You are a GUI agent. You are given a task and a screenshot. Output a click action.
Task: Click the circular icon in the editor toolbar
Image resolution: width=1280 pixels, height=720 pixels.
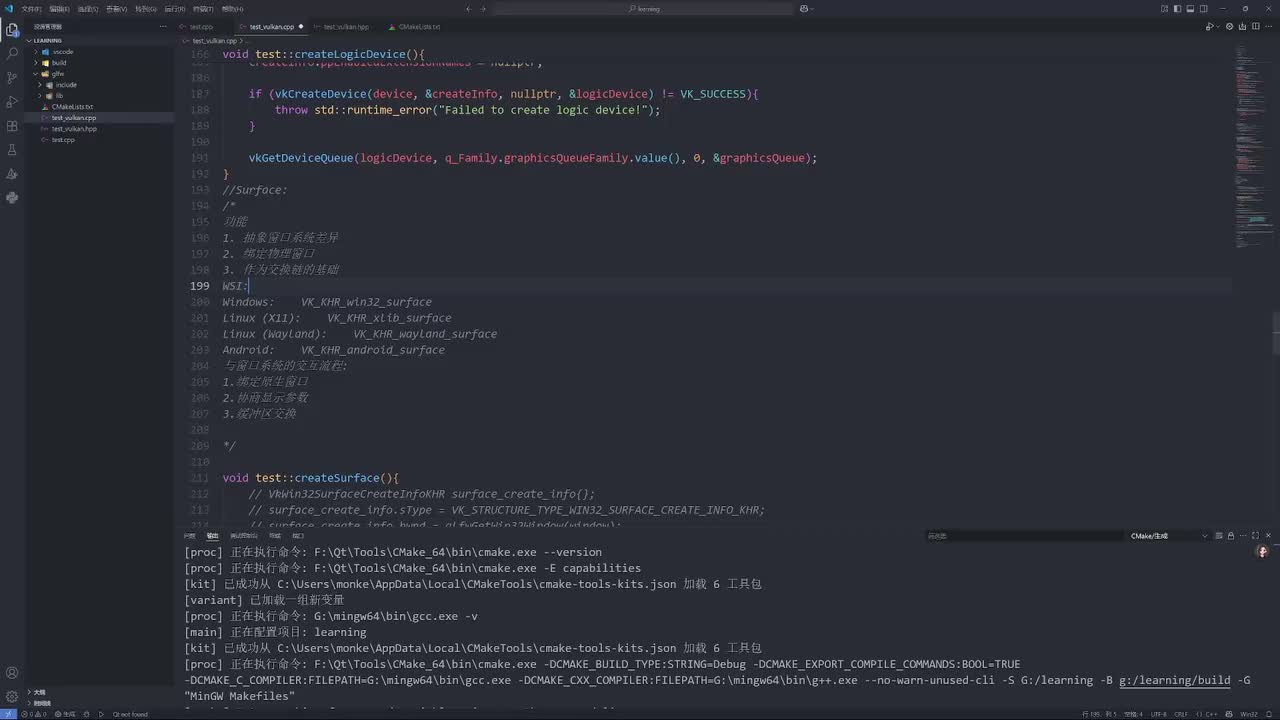[x=1229, y=26]
